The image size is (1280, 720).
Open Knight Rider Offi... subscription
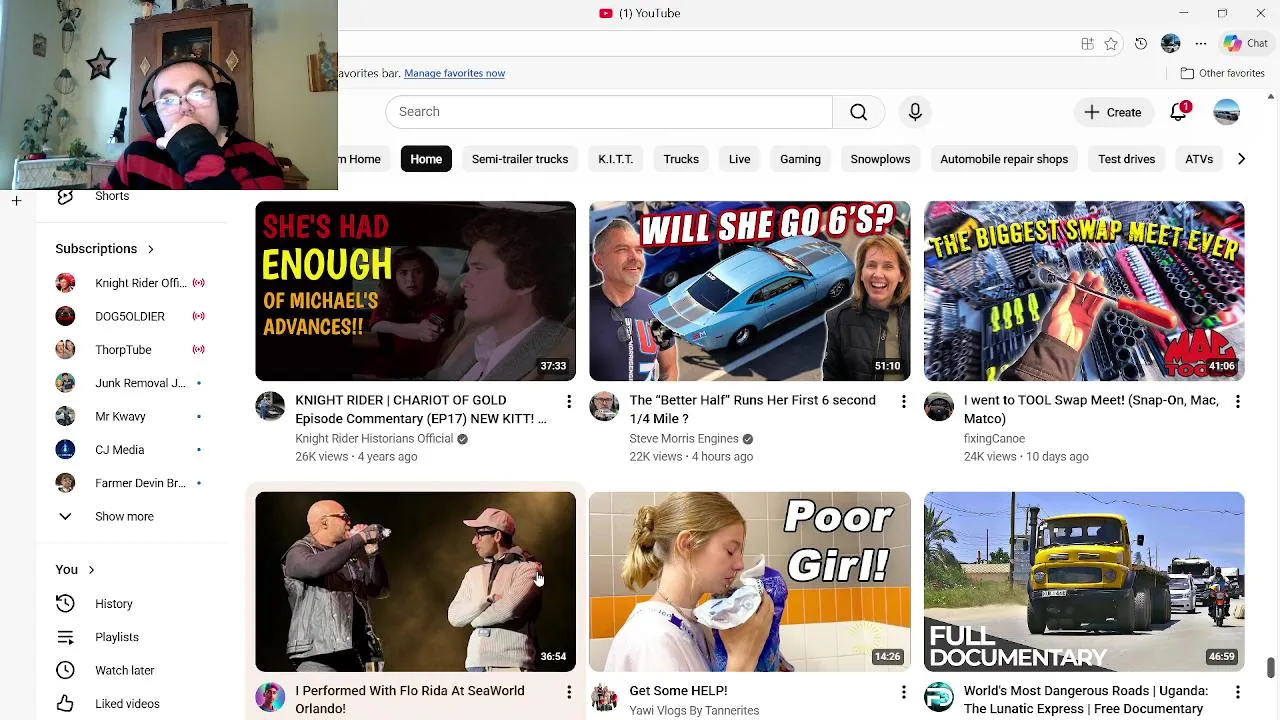(130, 283)
